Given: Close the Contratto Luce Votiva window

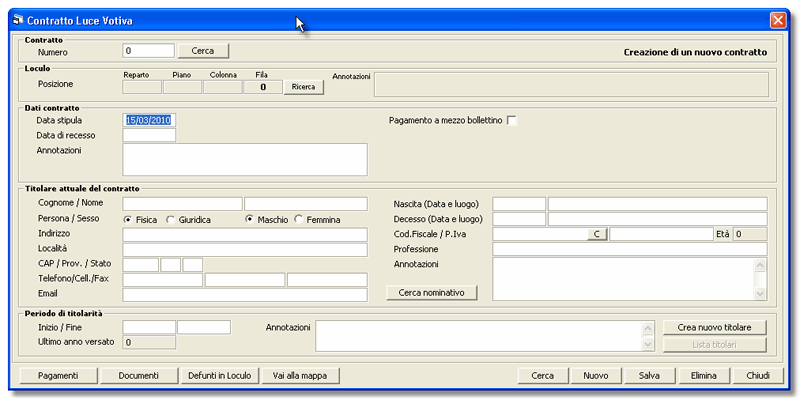Looking at the screenshot, I should [778, 21].
